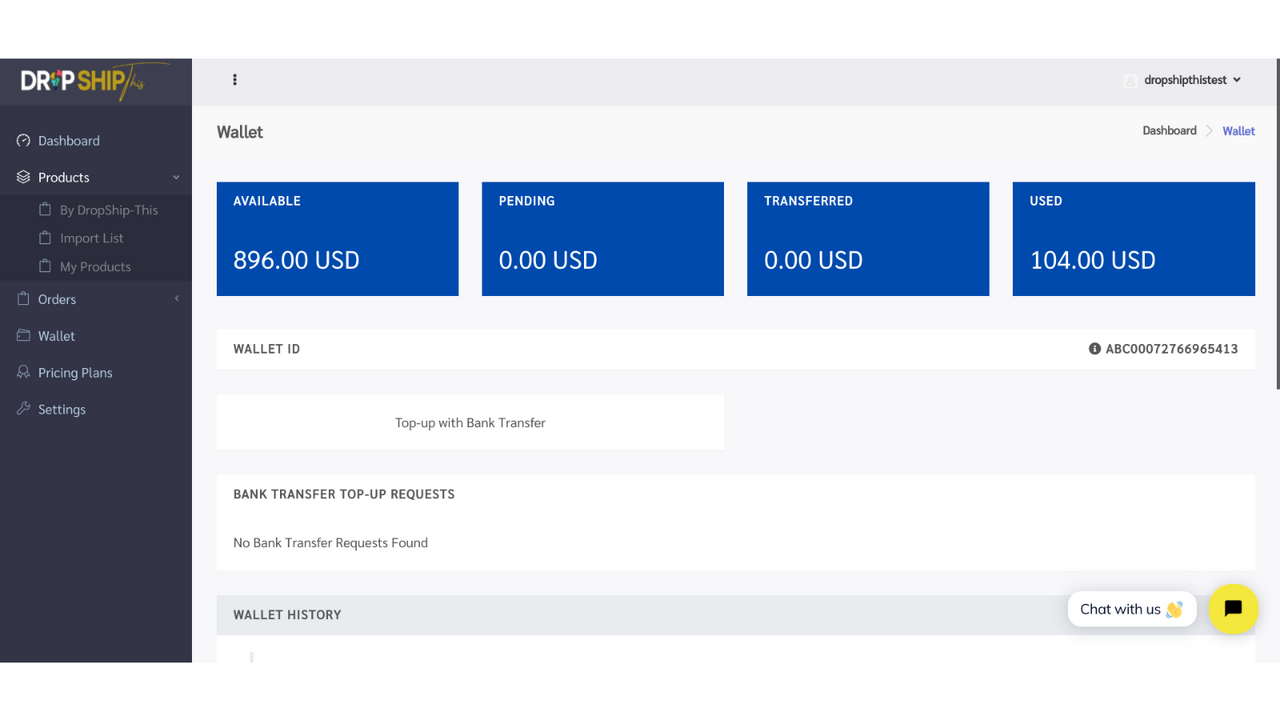The image size is (1280, 720).
Task: Click the Wallet breadcrumb link
Action: click(1238, 130)
